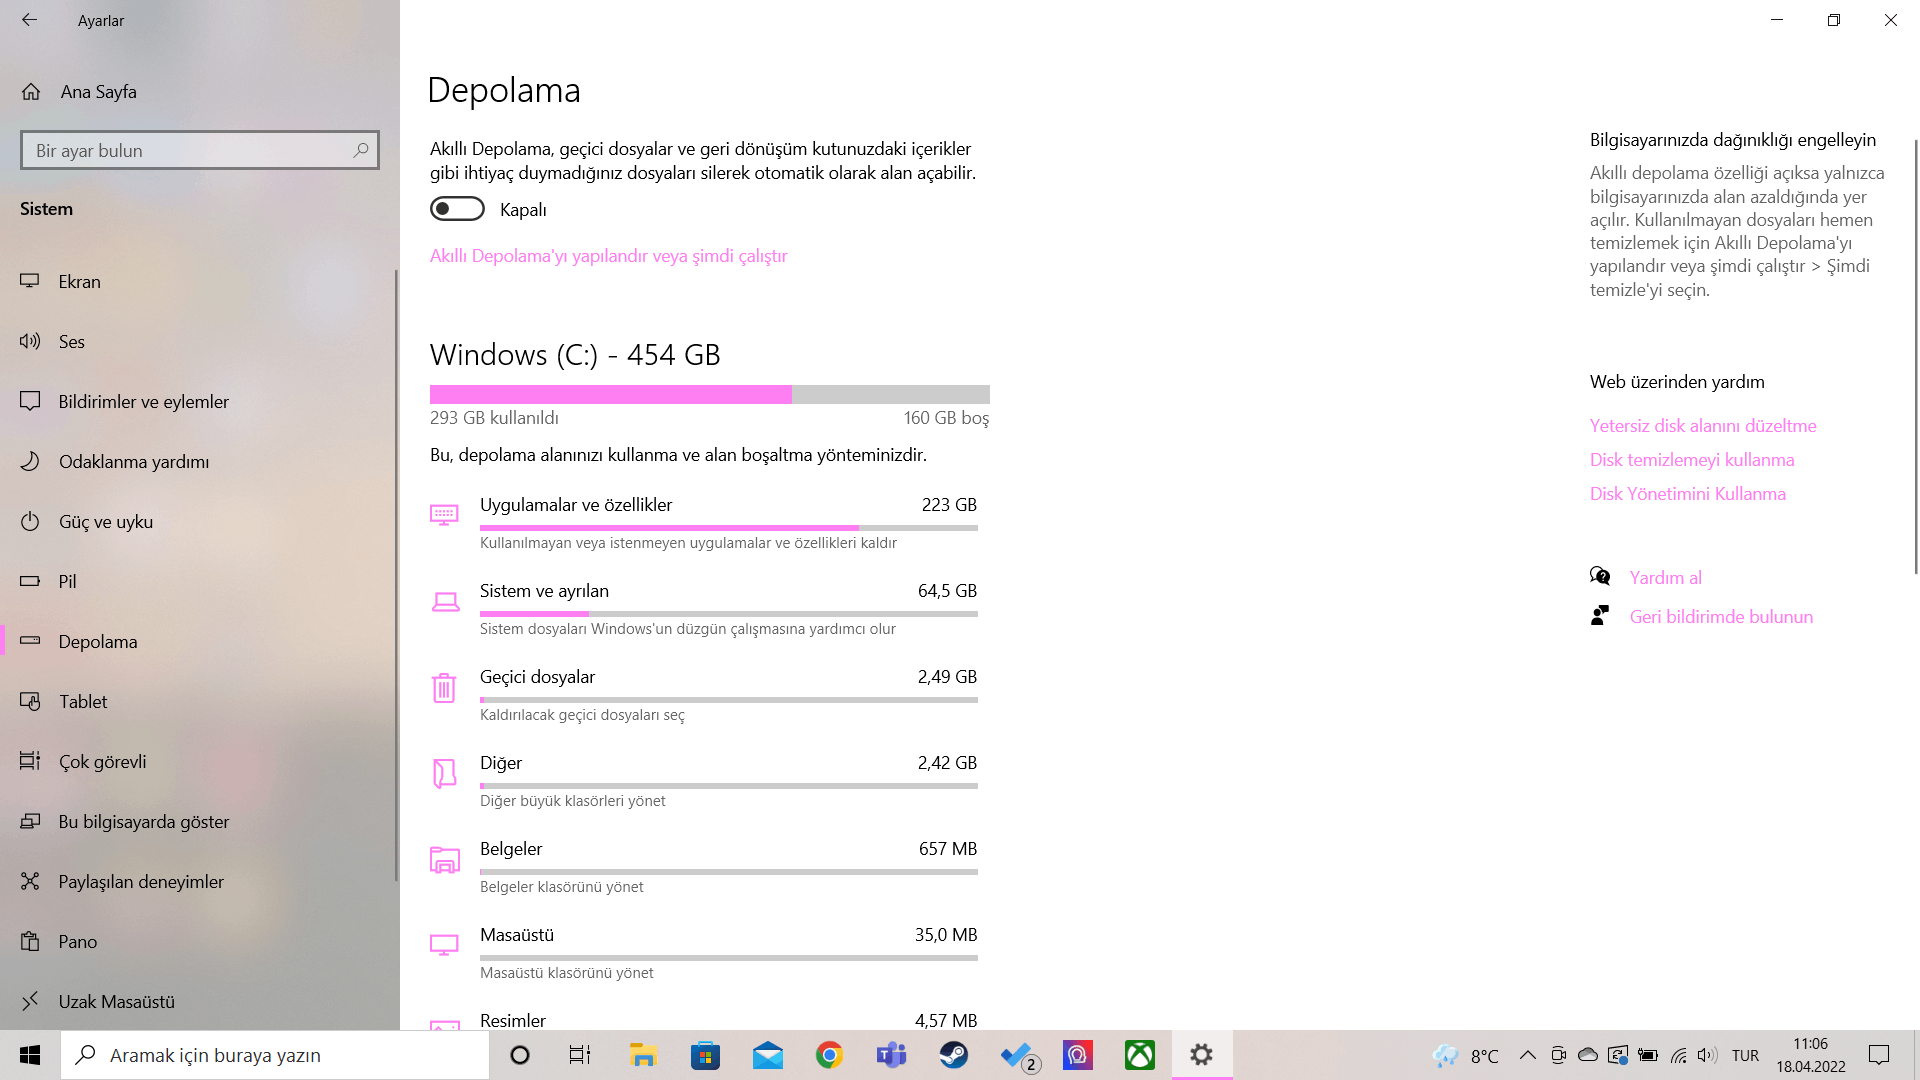Click the back arrow in Ayarlar

[29, 20]
